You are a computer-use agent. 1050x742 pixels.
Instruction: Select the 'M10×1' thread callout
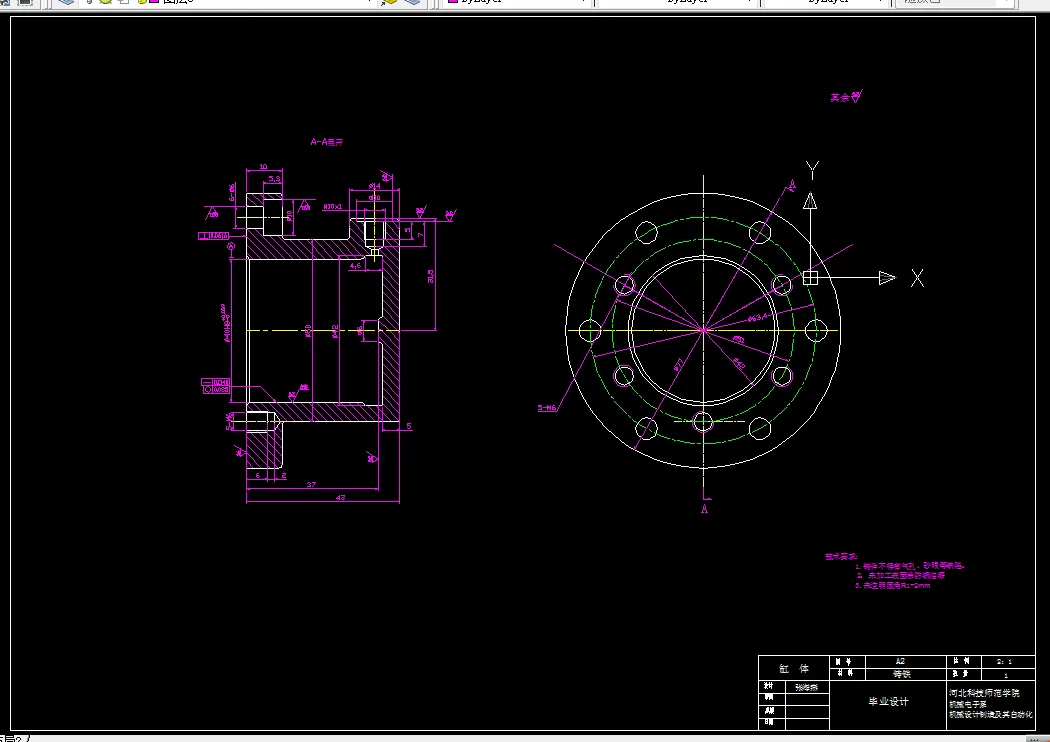[333, 207]
